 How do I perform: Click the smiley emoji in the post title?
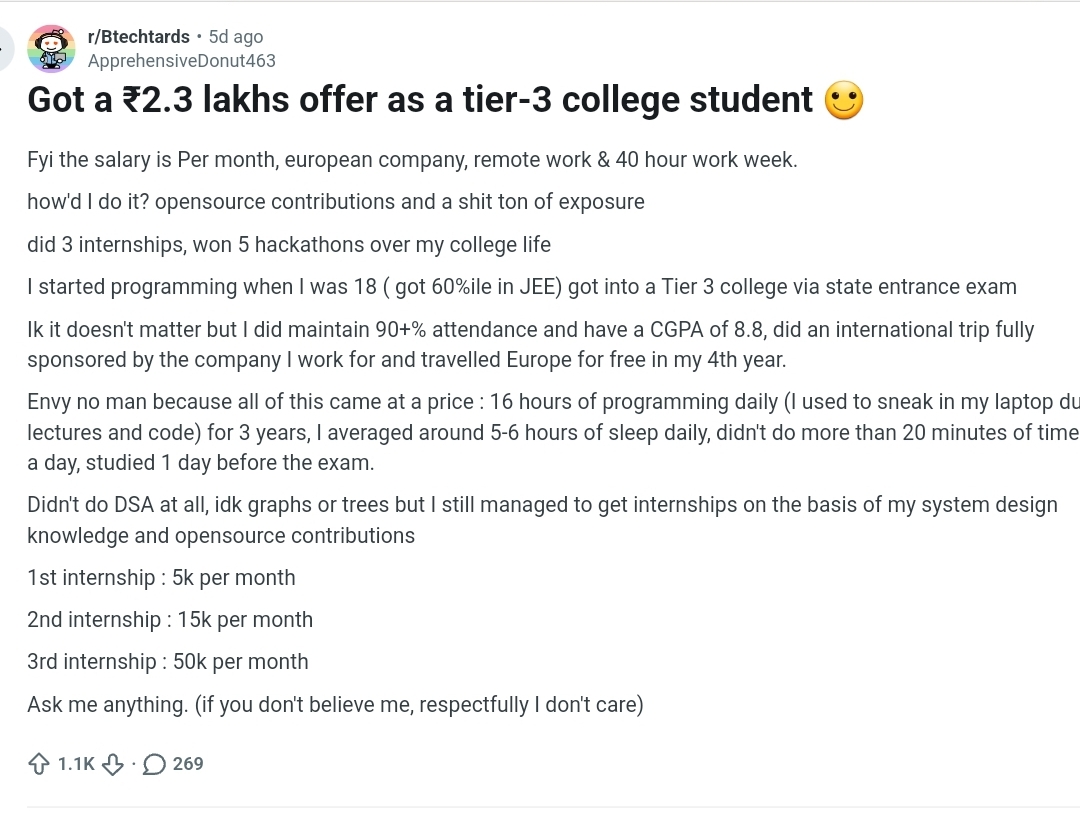pos(843,101)
